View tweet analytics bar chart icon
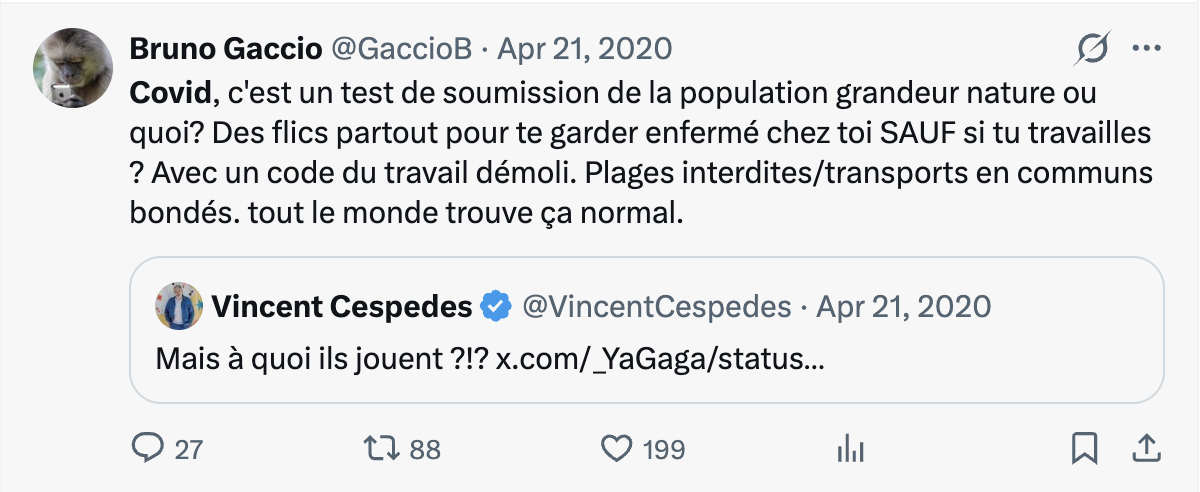The height and width of the screenshot is (492, 1200). (x=849, y=449)
